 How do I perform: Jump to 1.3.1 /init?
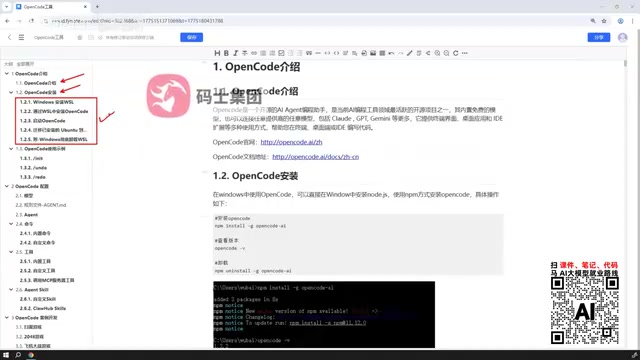pyautogui.click(x=31, y=158)
